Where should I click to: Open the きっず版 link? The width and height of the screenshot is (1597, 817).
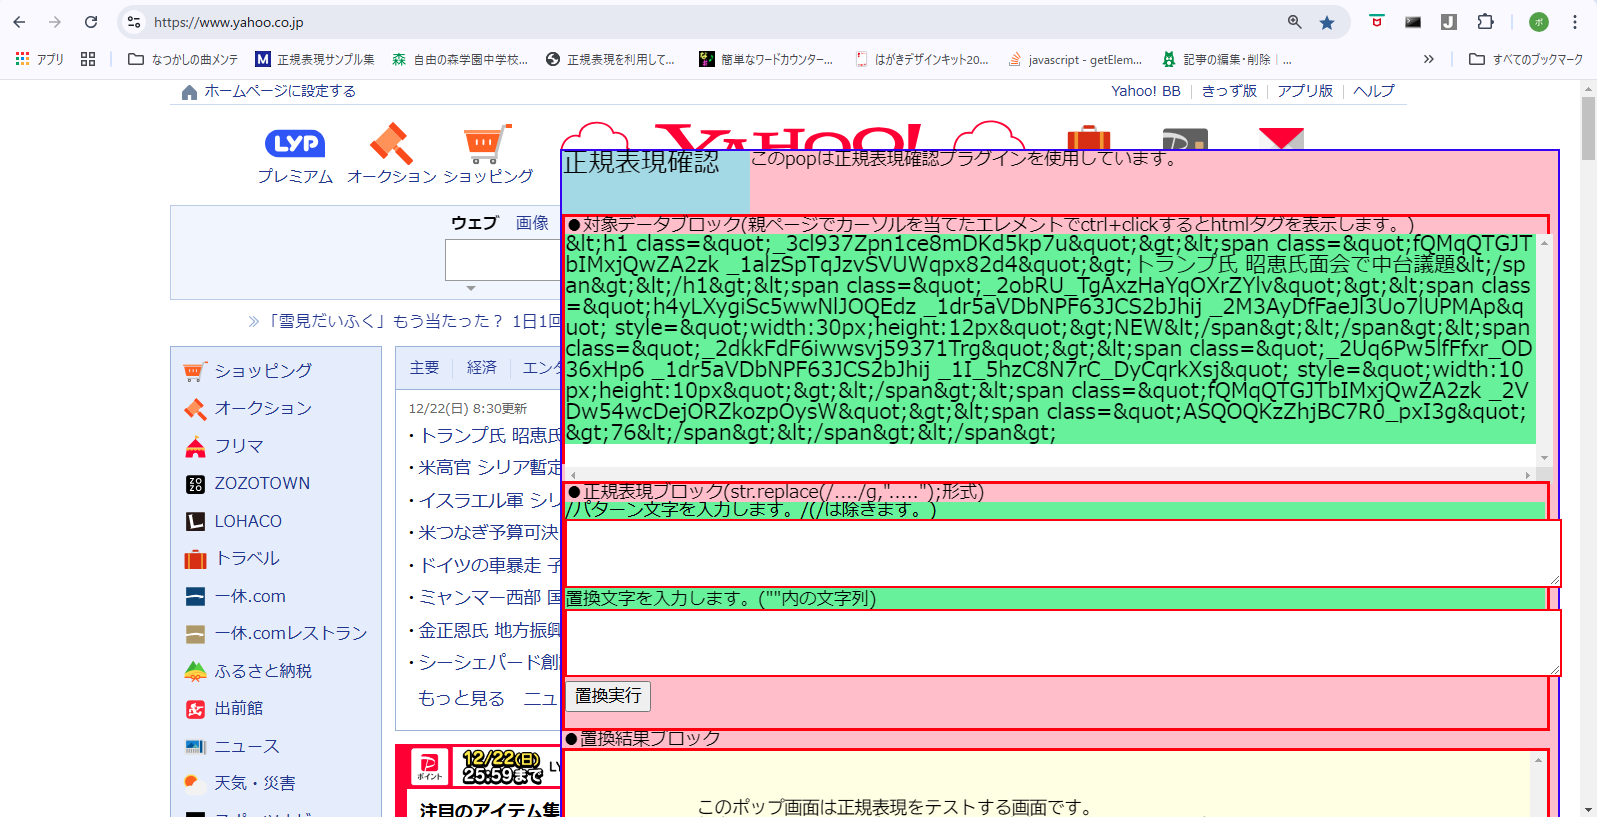point(1229,91)
